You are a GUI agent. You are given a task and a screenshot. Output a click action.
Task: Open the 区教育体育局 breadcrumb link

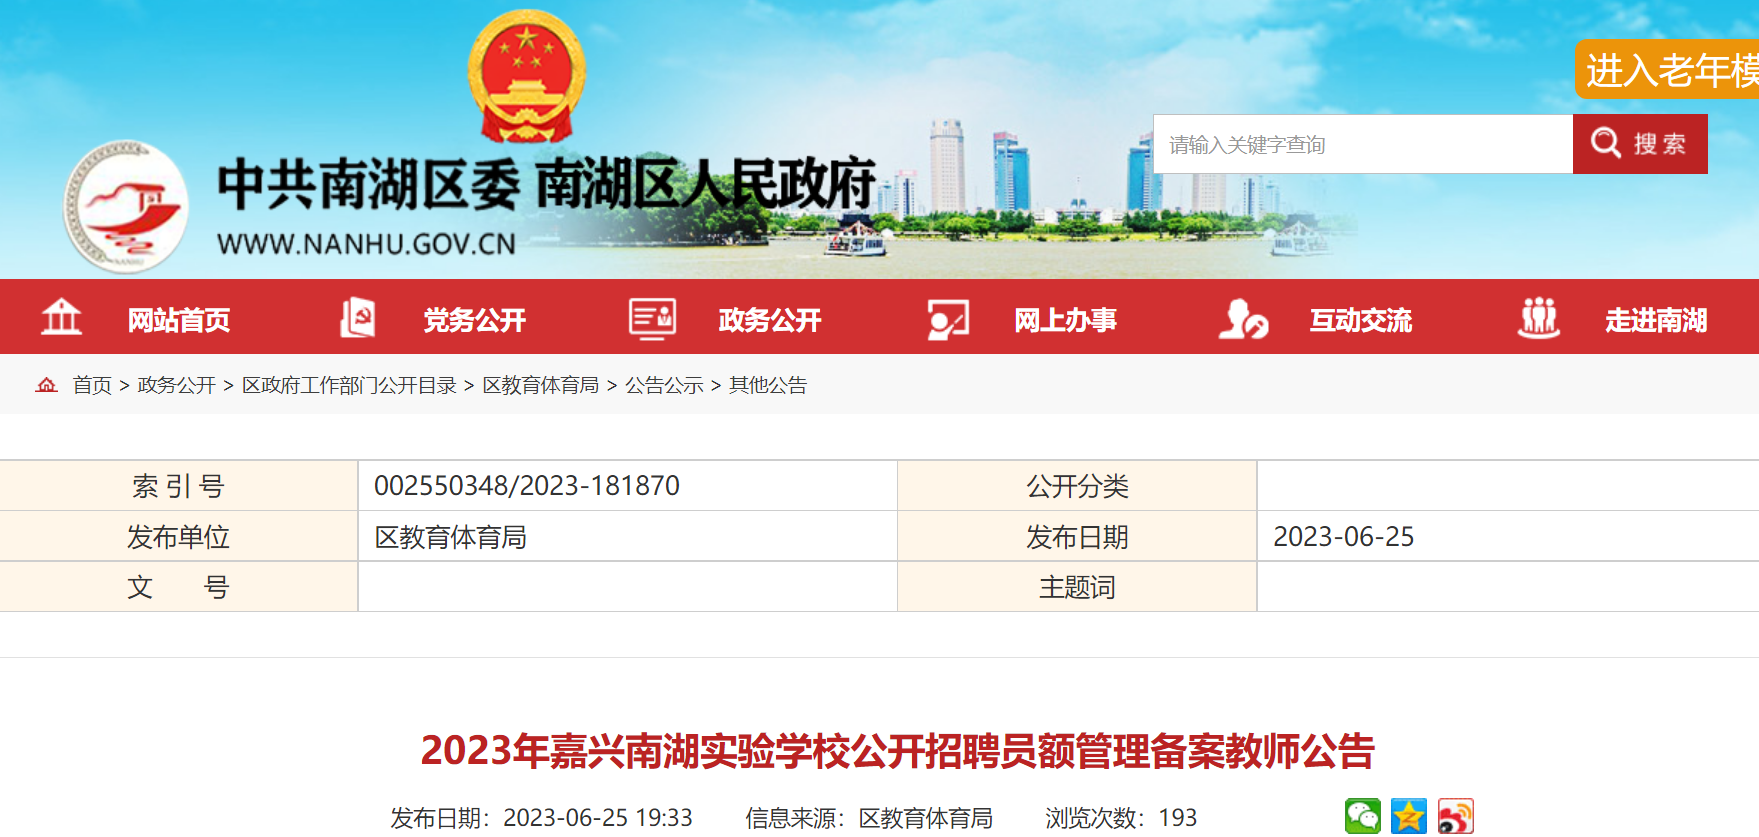(x=540, y=385)
